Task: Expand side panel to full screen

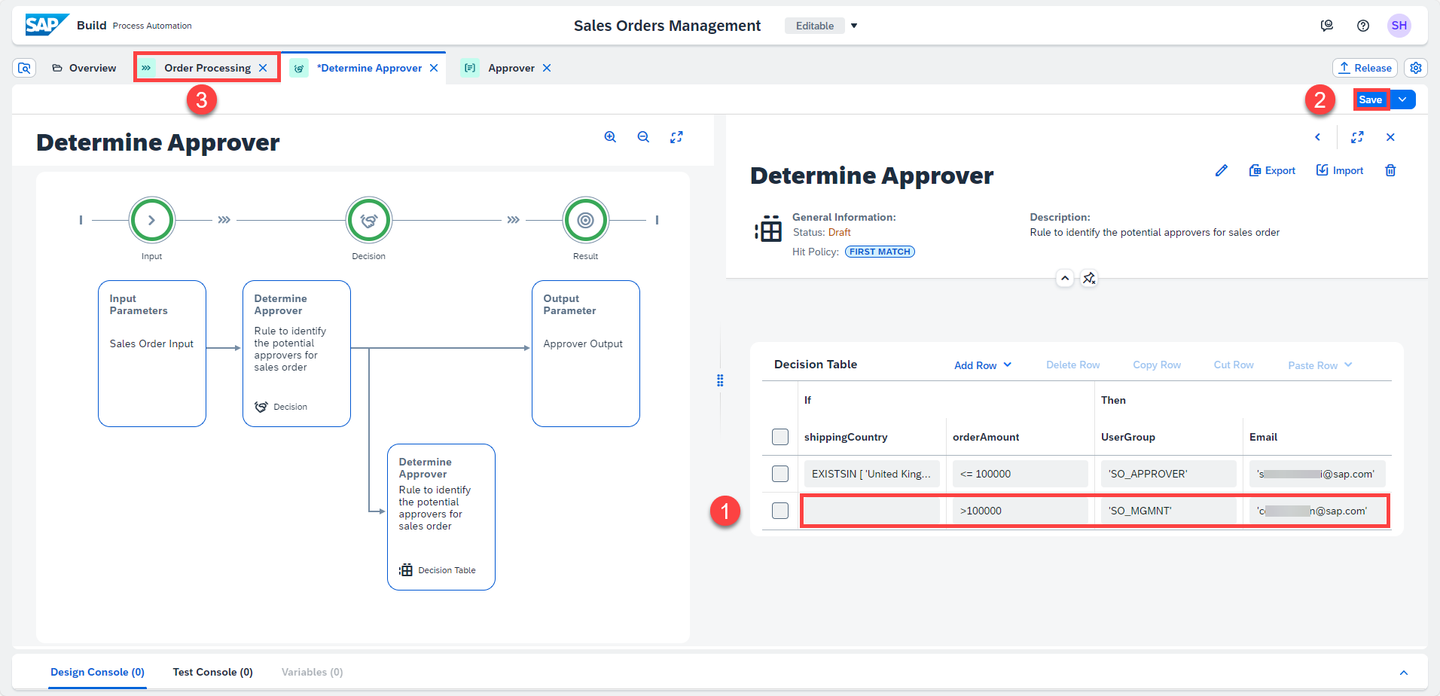Action: (x=1357, y=137)
